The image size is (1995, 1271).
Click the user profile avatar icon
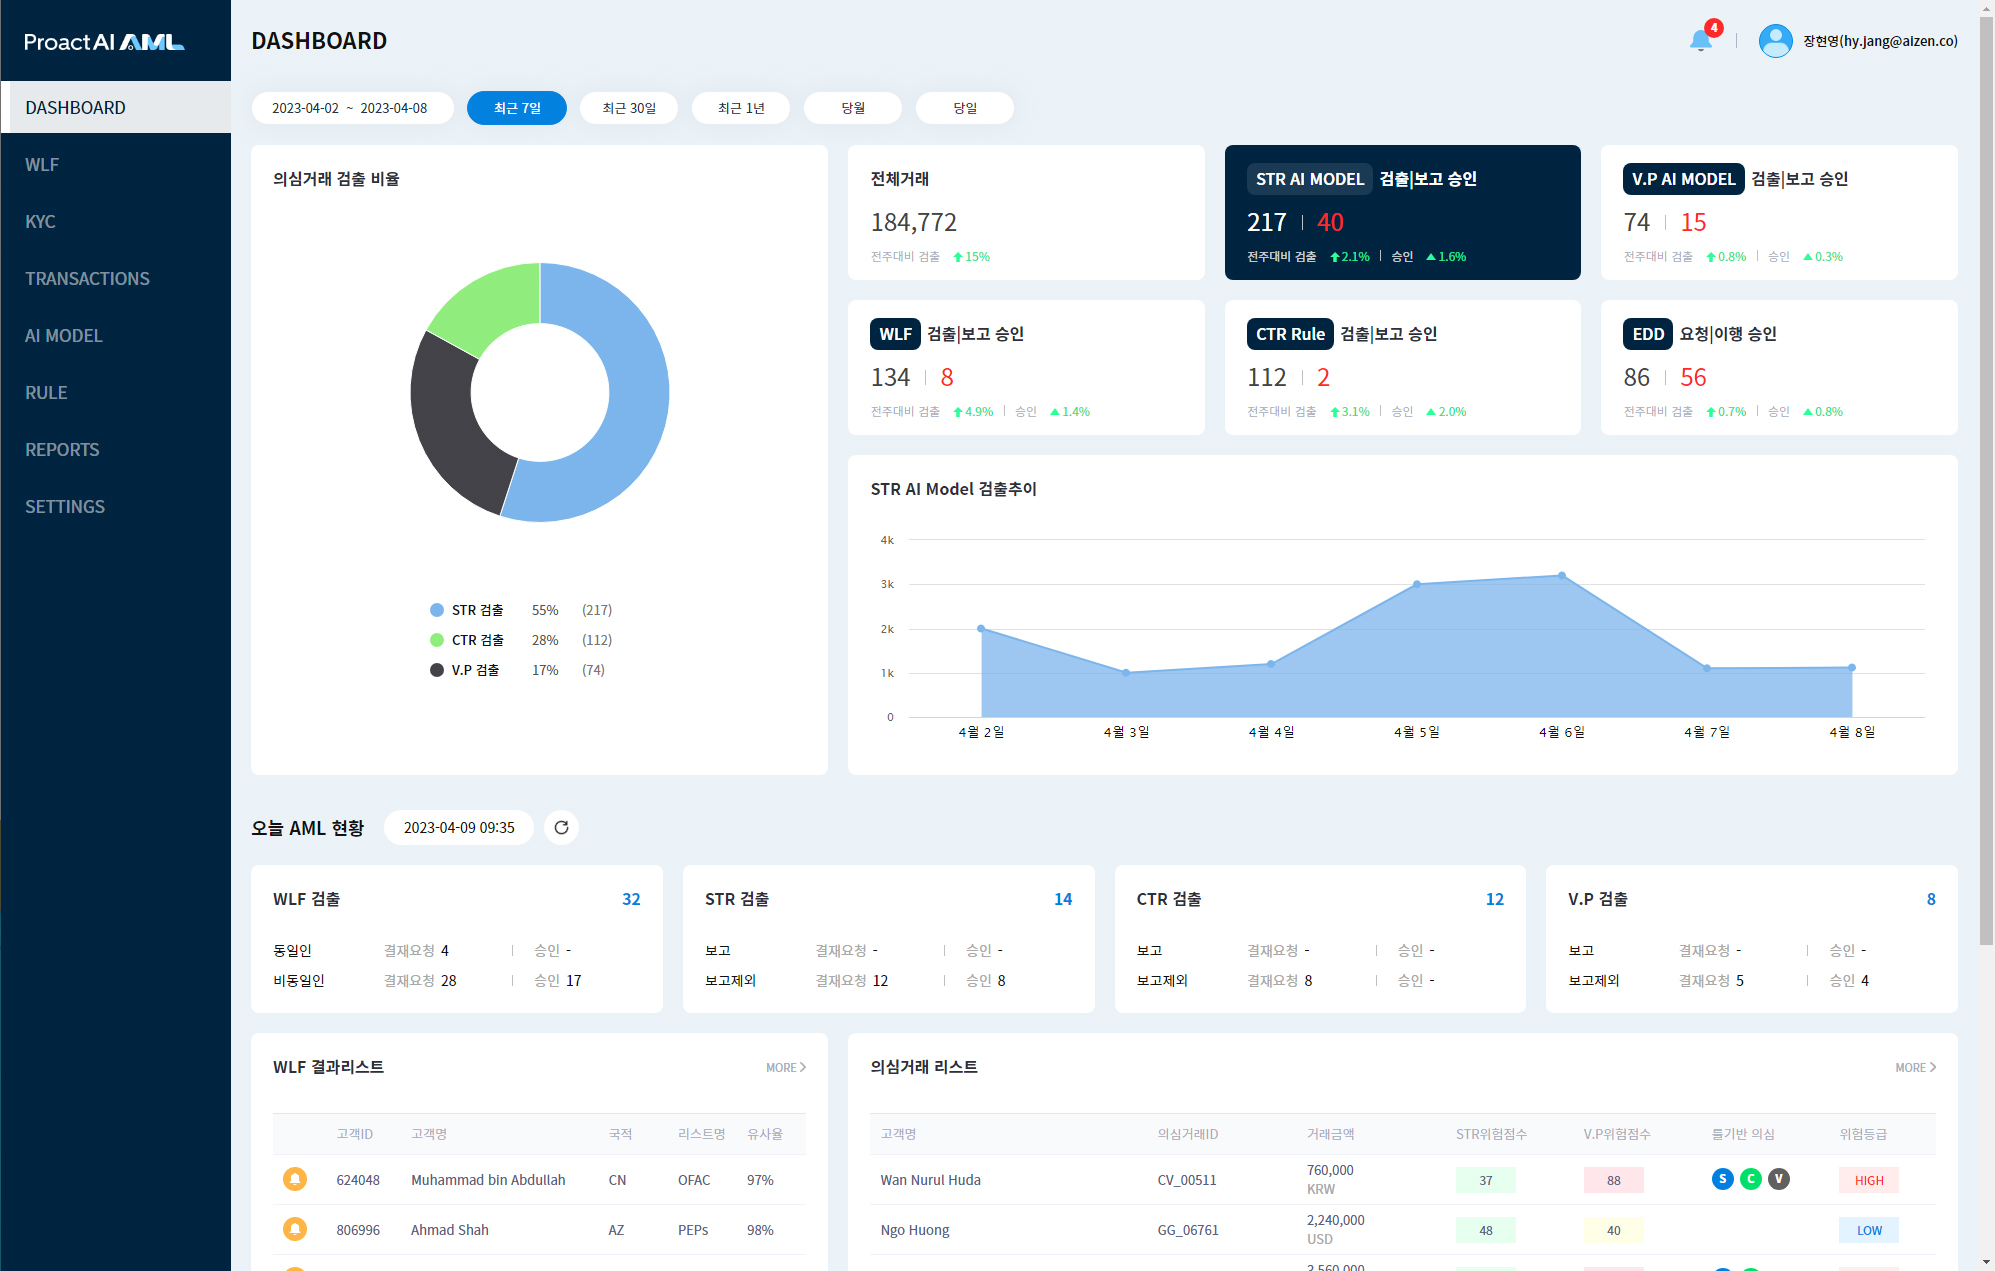click(1775, 41)
